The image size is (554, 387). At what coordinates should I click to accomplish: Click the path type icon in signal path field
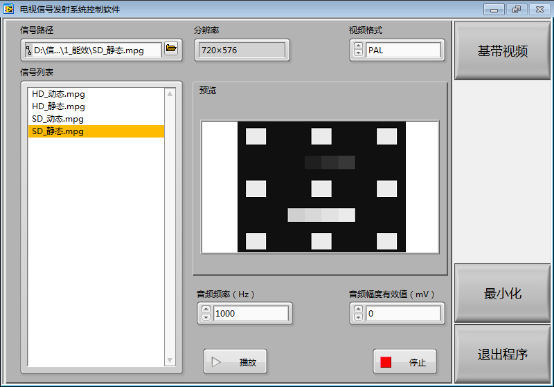click(x=29, y=50)
